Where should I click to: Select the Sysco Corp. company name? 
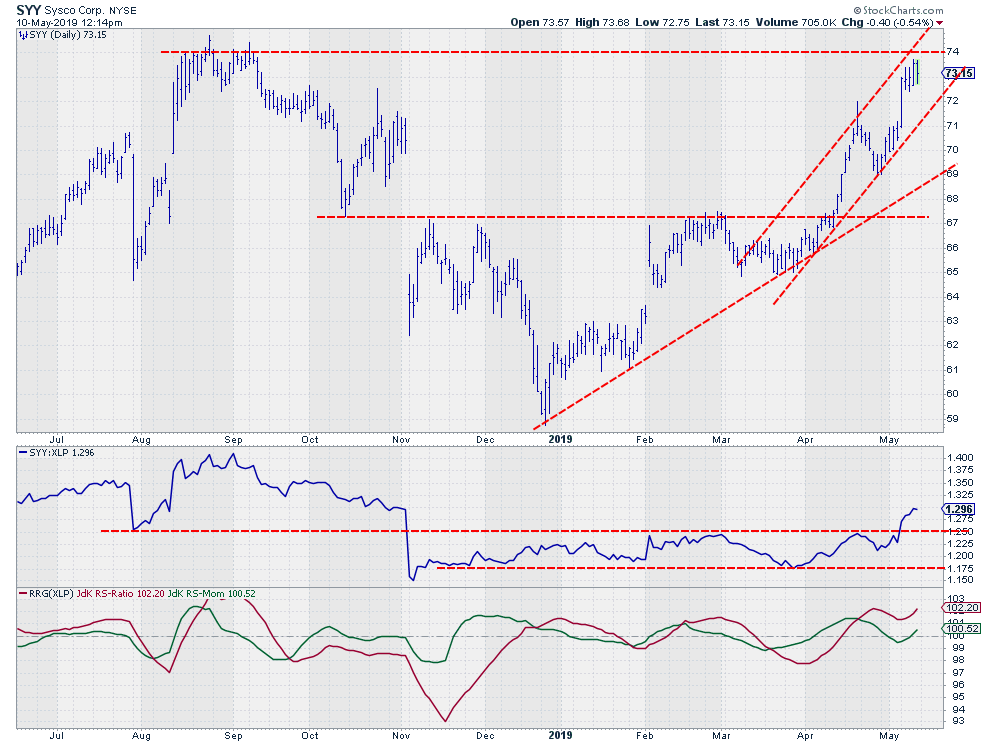(x=73, y=11)
